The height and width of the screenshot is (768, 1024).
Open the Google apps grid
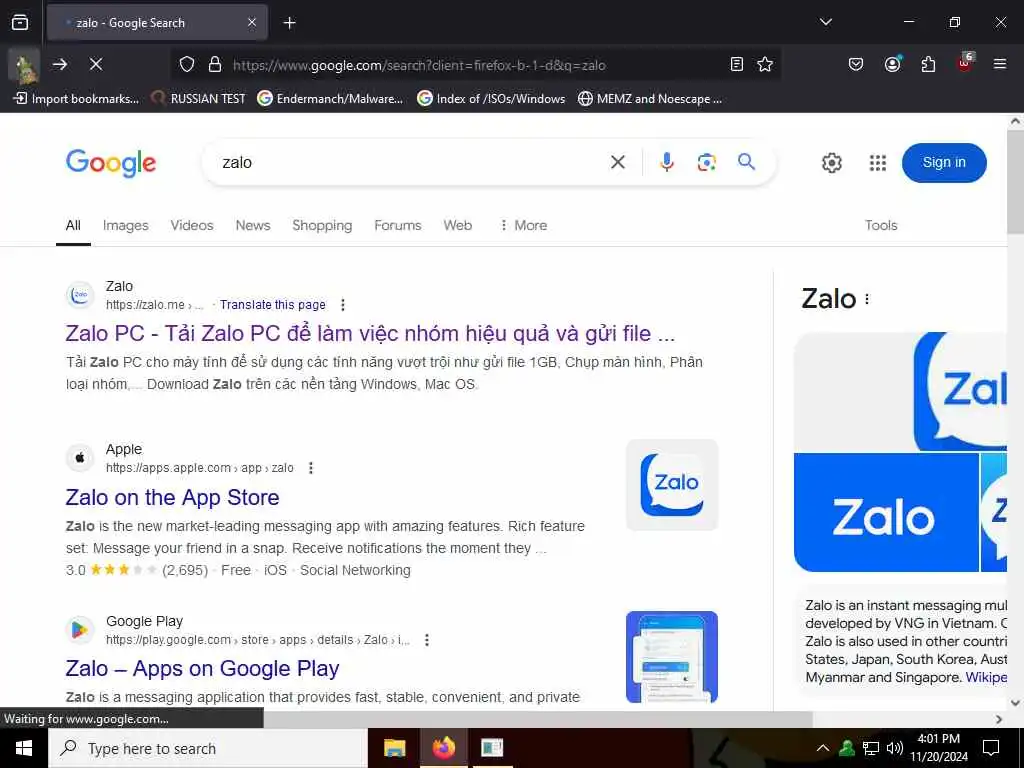pos(878,163)
